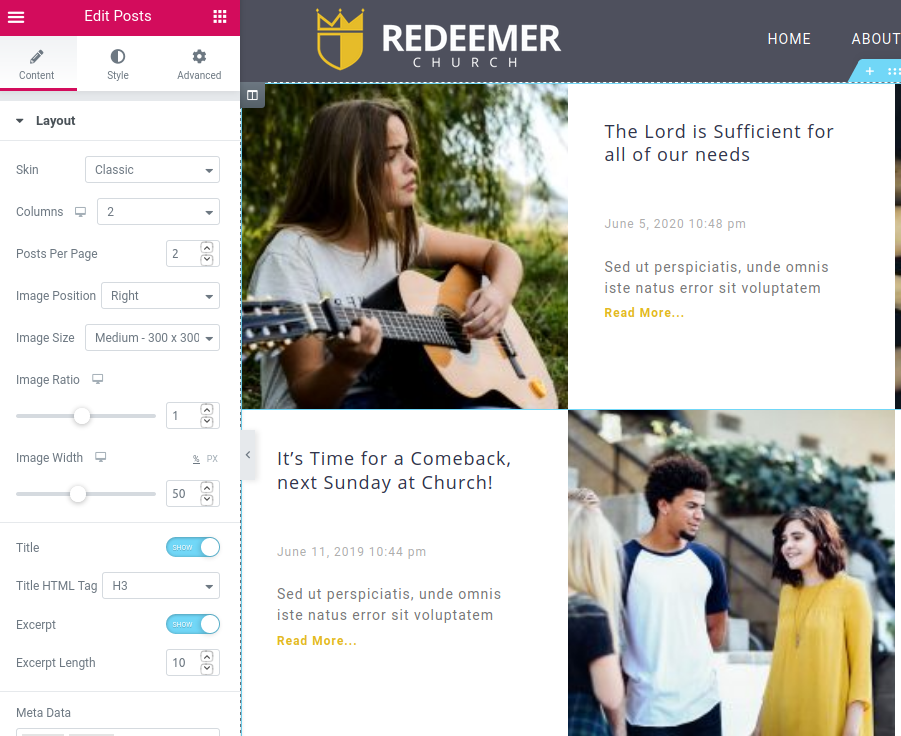Click the add section plus icon
Viewport: 901px width, 736px height.
(x=869, y=71)
